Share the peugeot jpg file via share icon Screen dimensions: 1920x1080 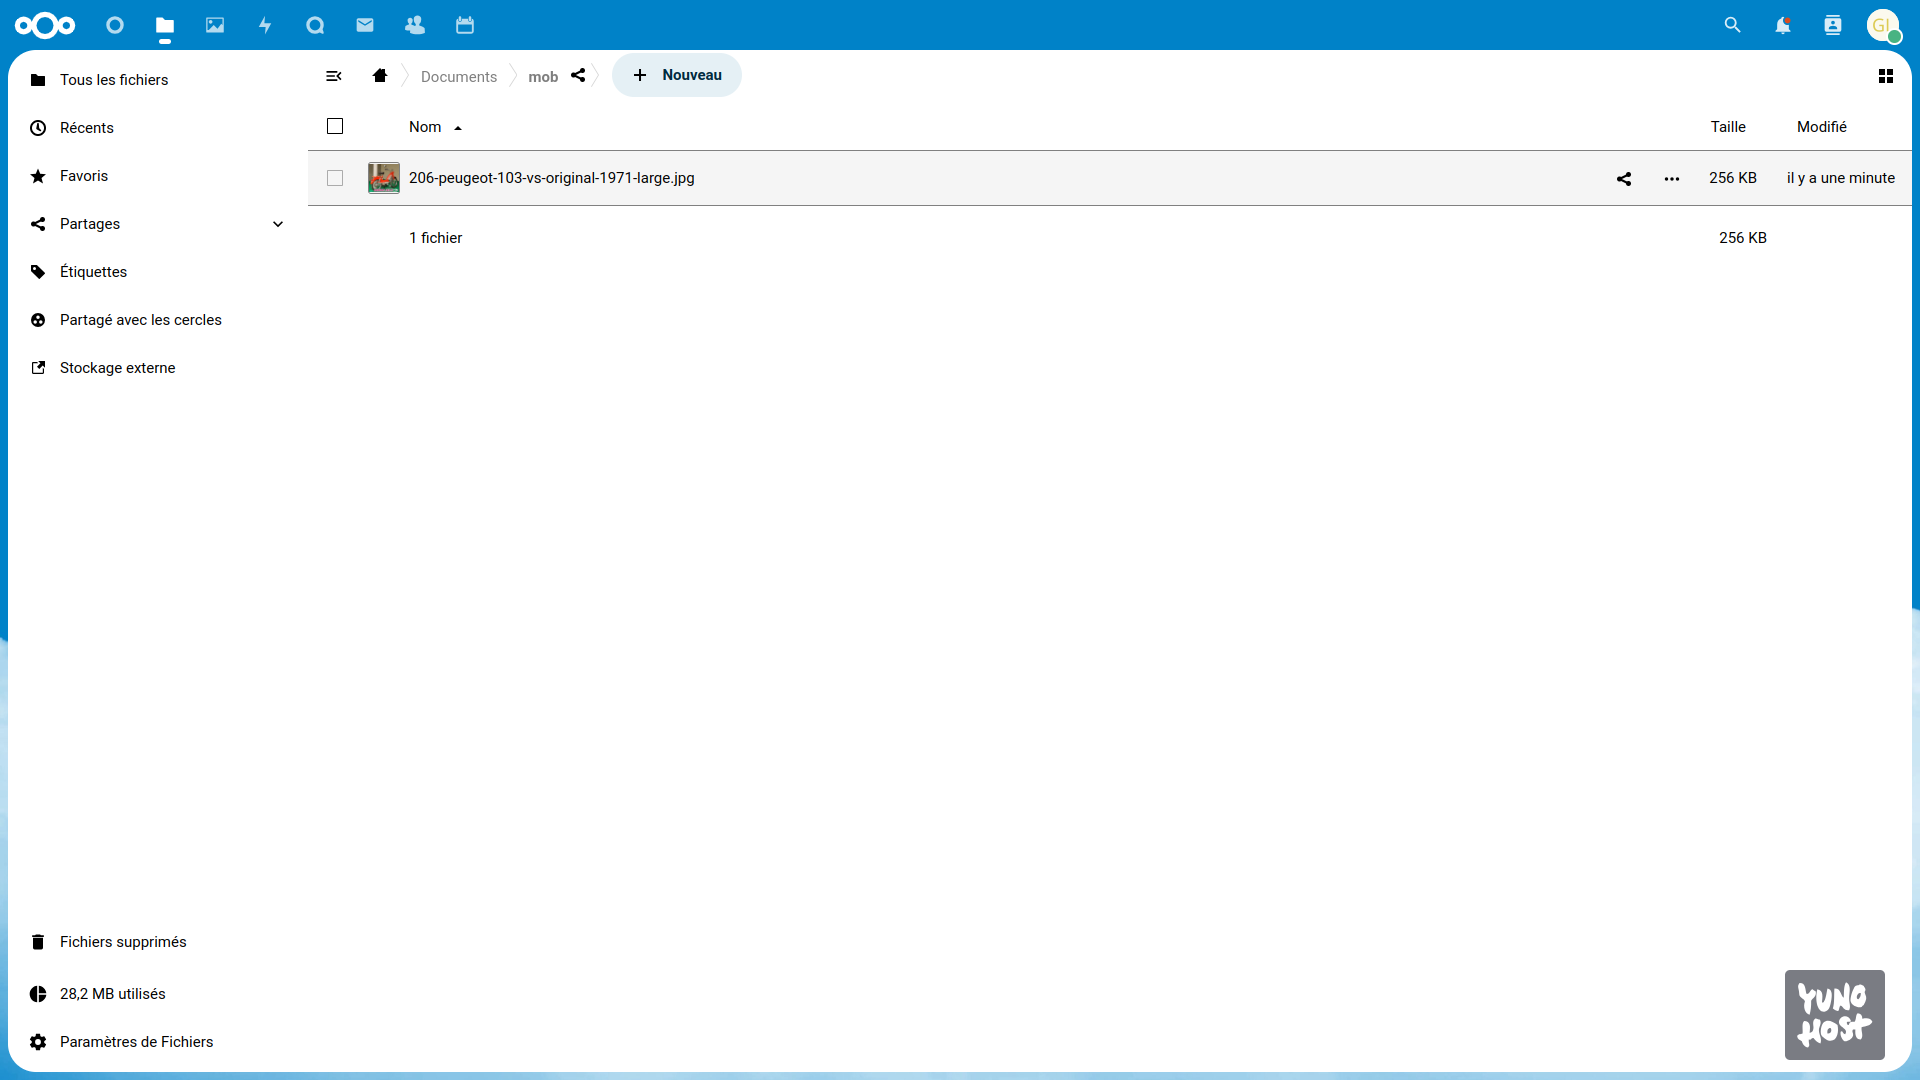pyautogui.click(x=1624, y=179)
